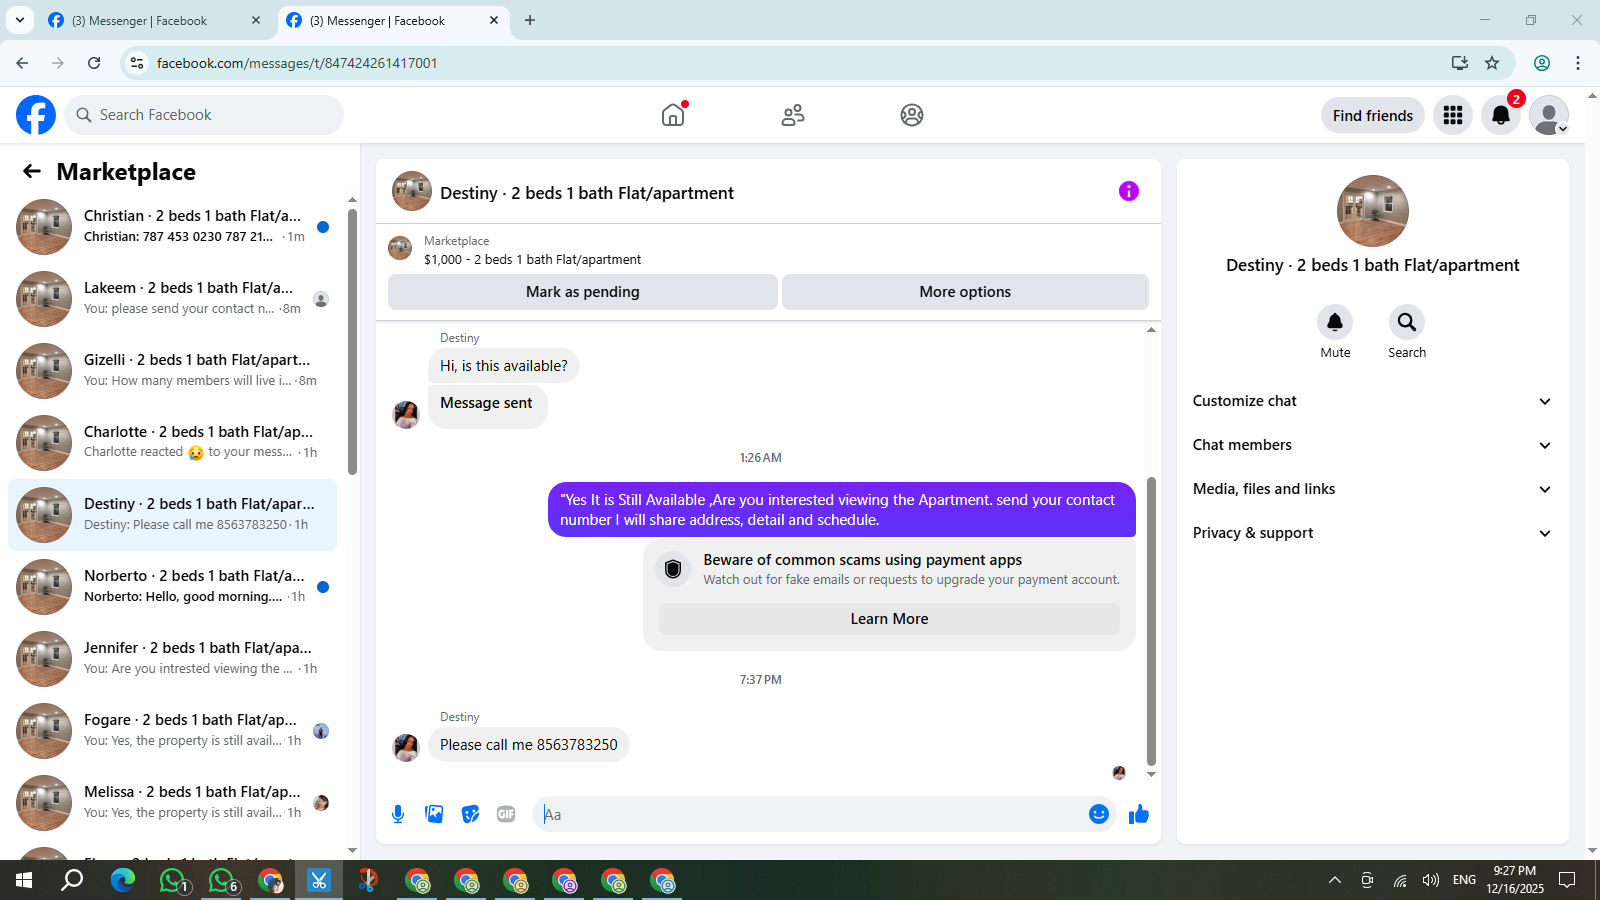The image size is (1600, 900).
Task: Go back using the Marketplace back arrow
Action: (x=32, y=171)
